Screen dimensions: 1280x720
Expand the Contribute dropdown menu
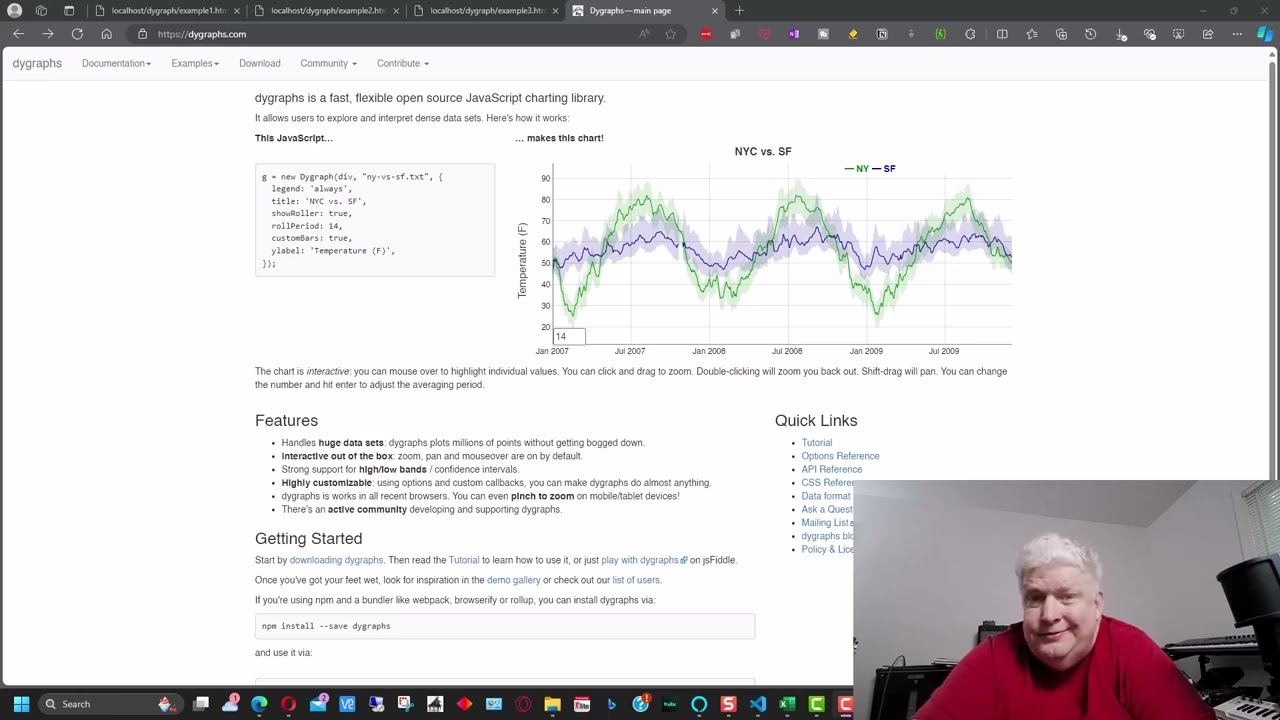tap(403, 63)
